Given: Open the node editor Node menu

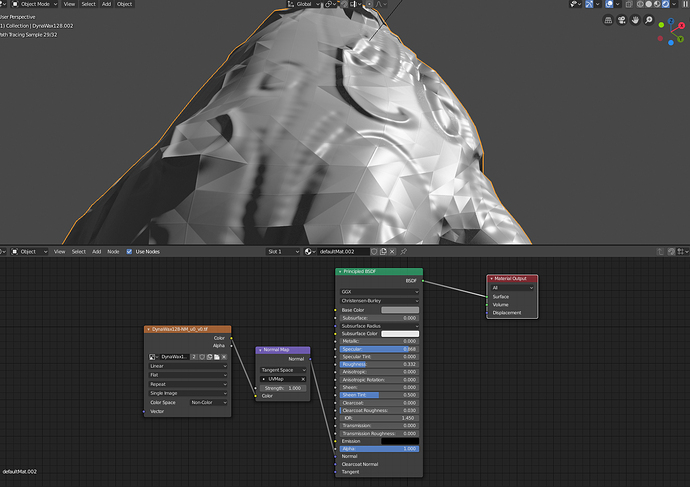Looking at the screenshot, I should tap(114, 252).
